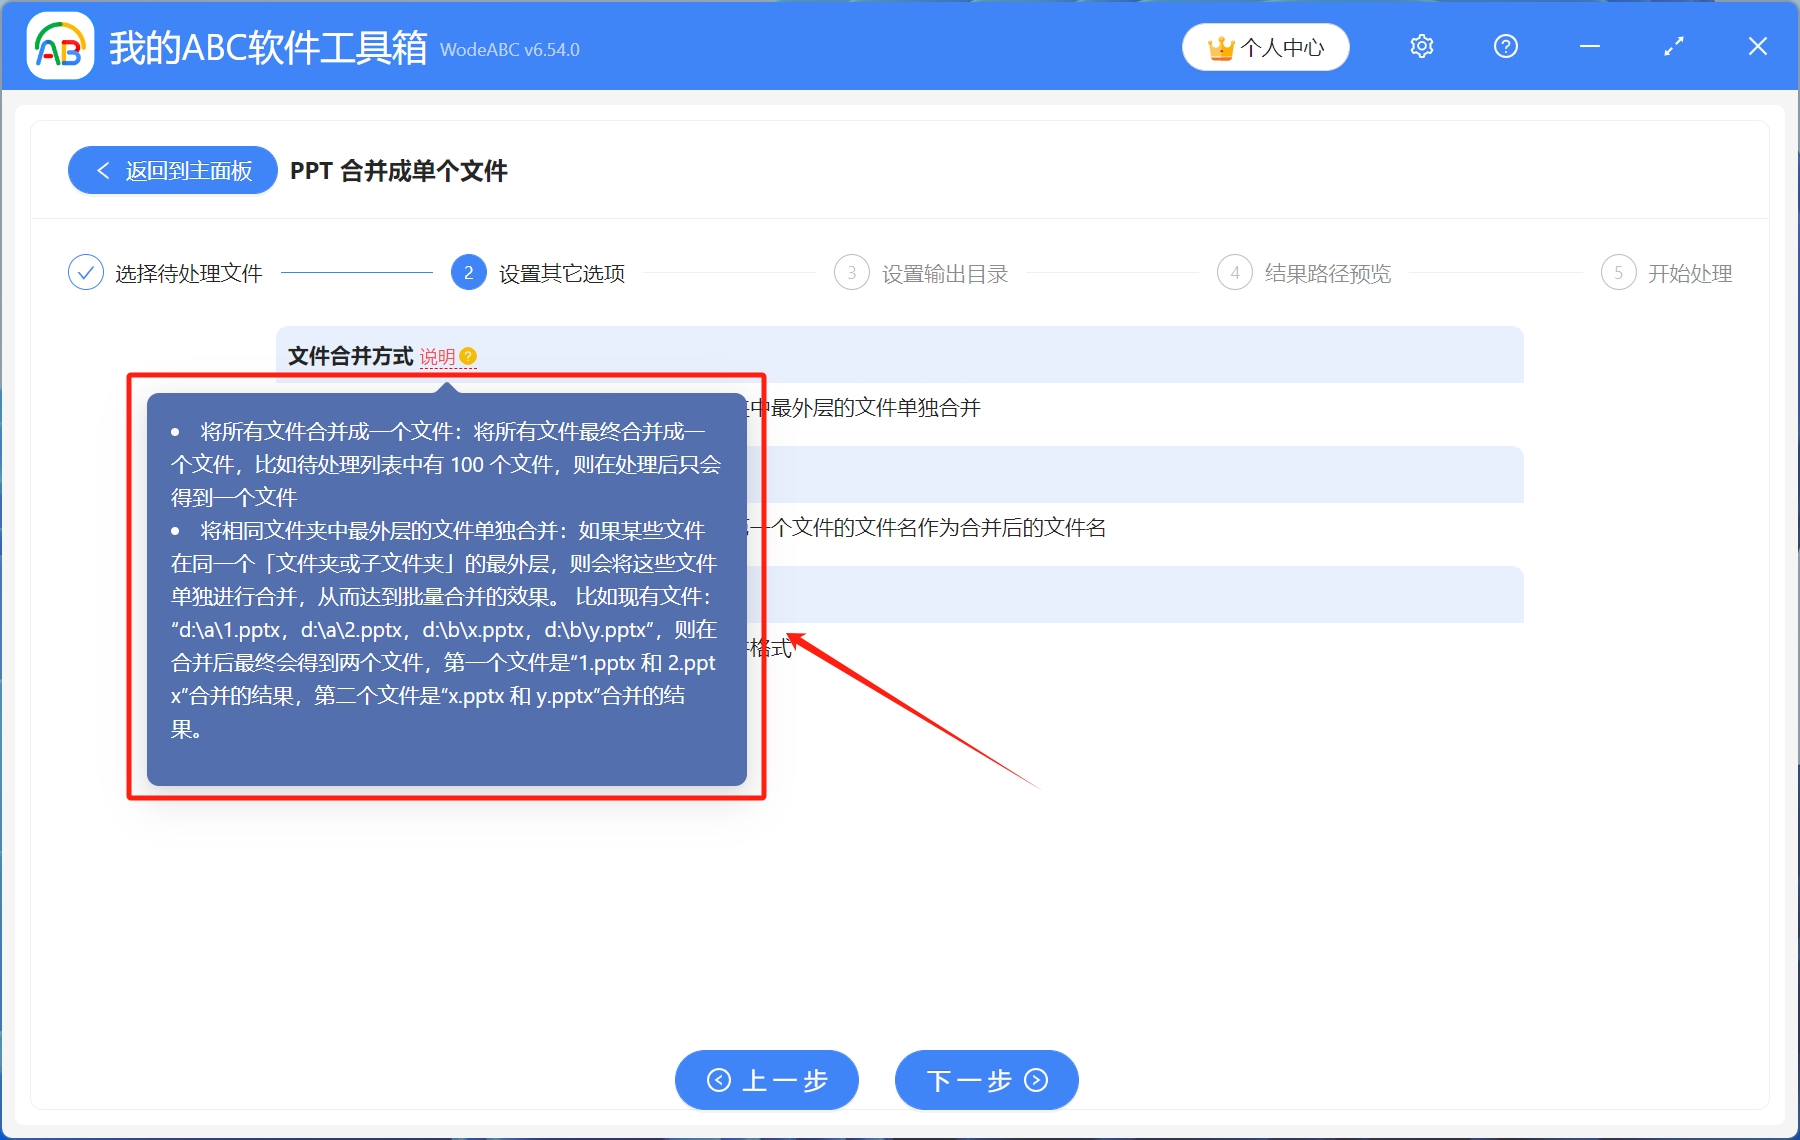This screenshot has height=1140, width=1800.
Task: Click the back chevron on 返回到主面板
Action: 102,170
